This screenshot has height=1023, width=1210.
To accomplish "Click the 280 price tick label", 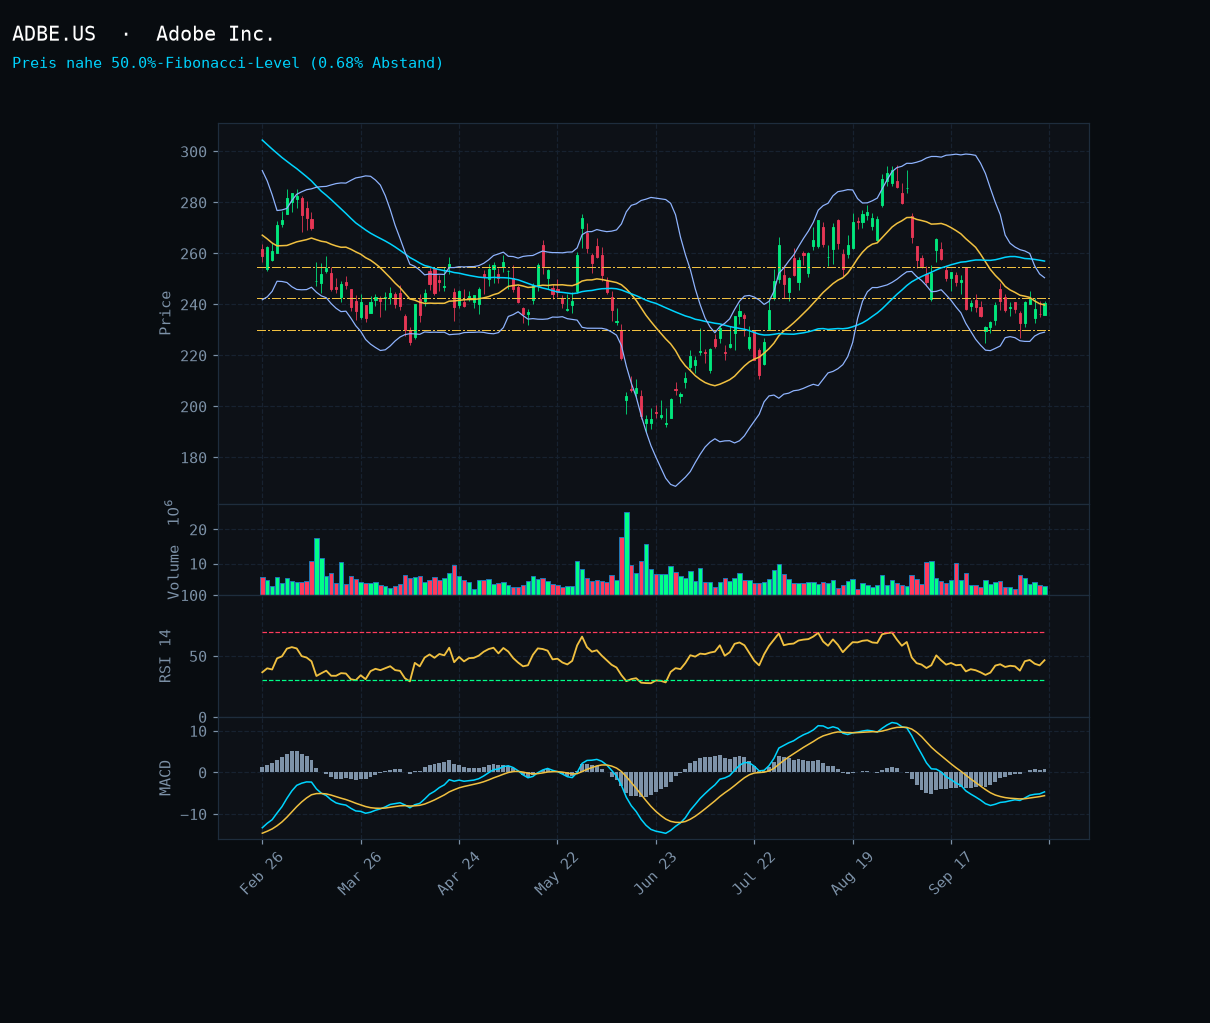I will click(x=193, y=203).
